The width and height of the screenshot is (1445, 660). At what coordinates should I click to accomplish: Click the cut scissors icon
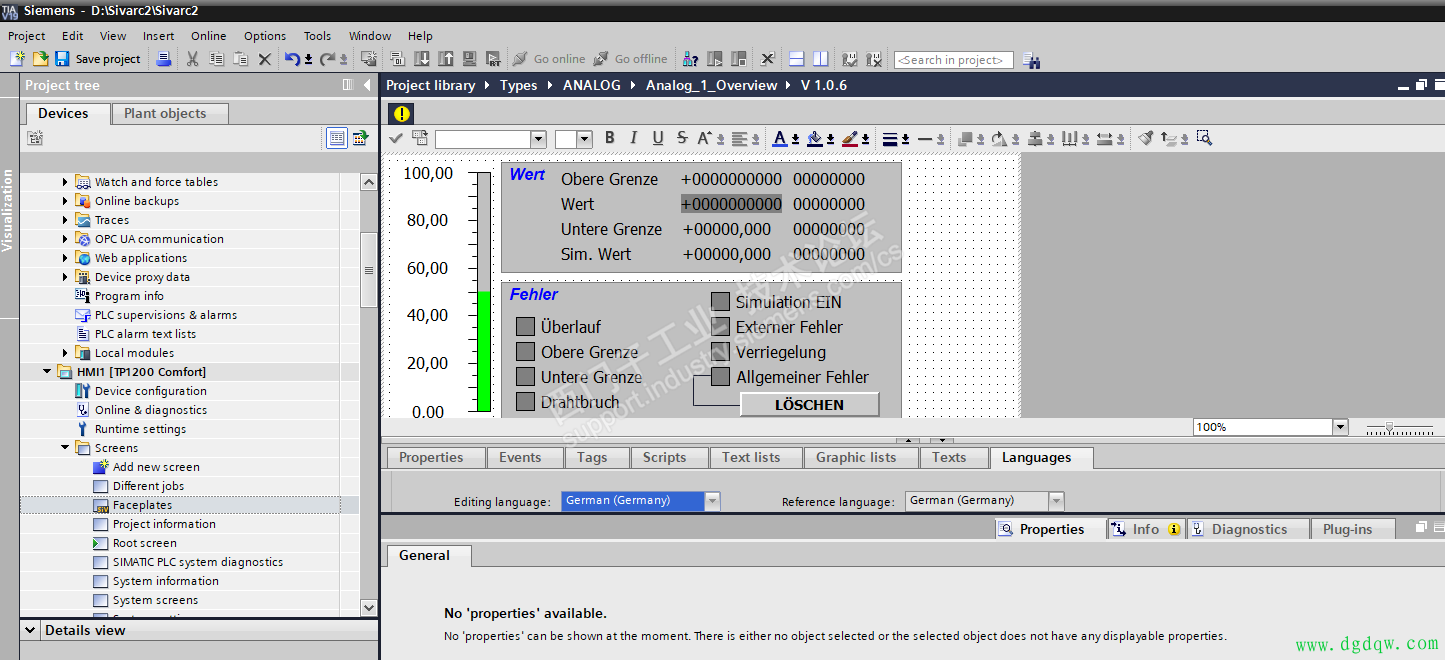(194, 59)
